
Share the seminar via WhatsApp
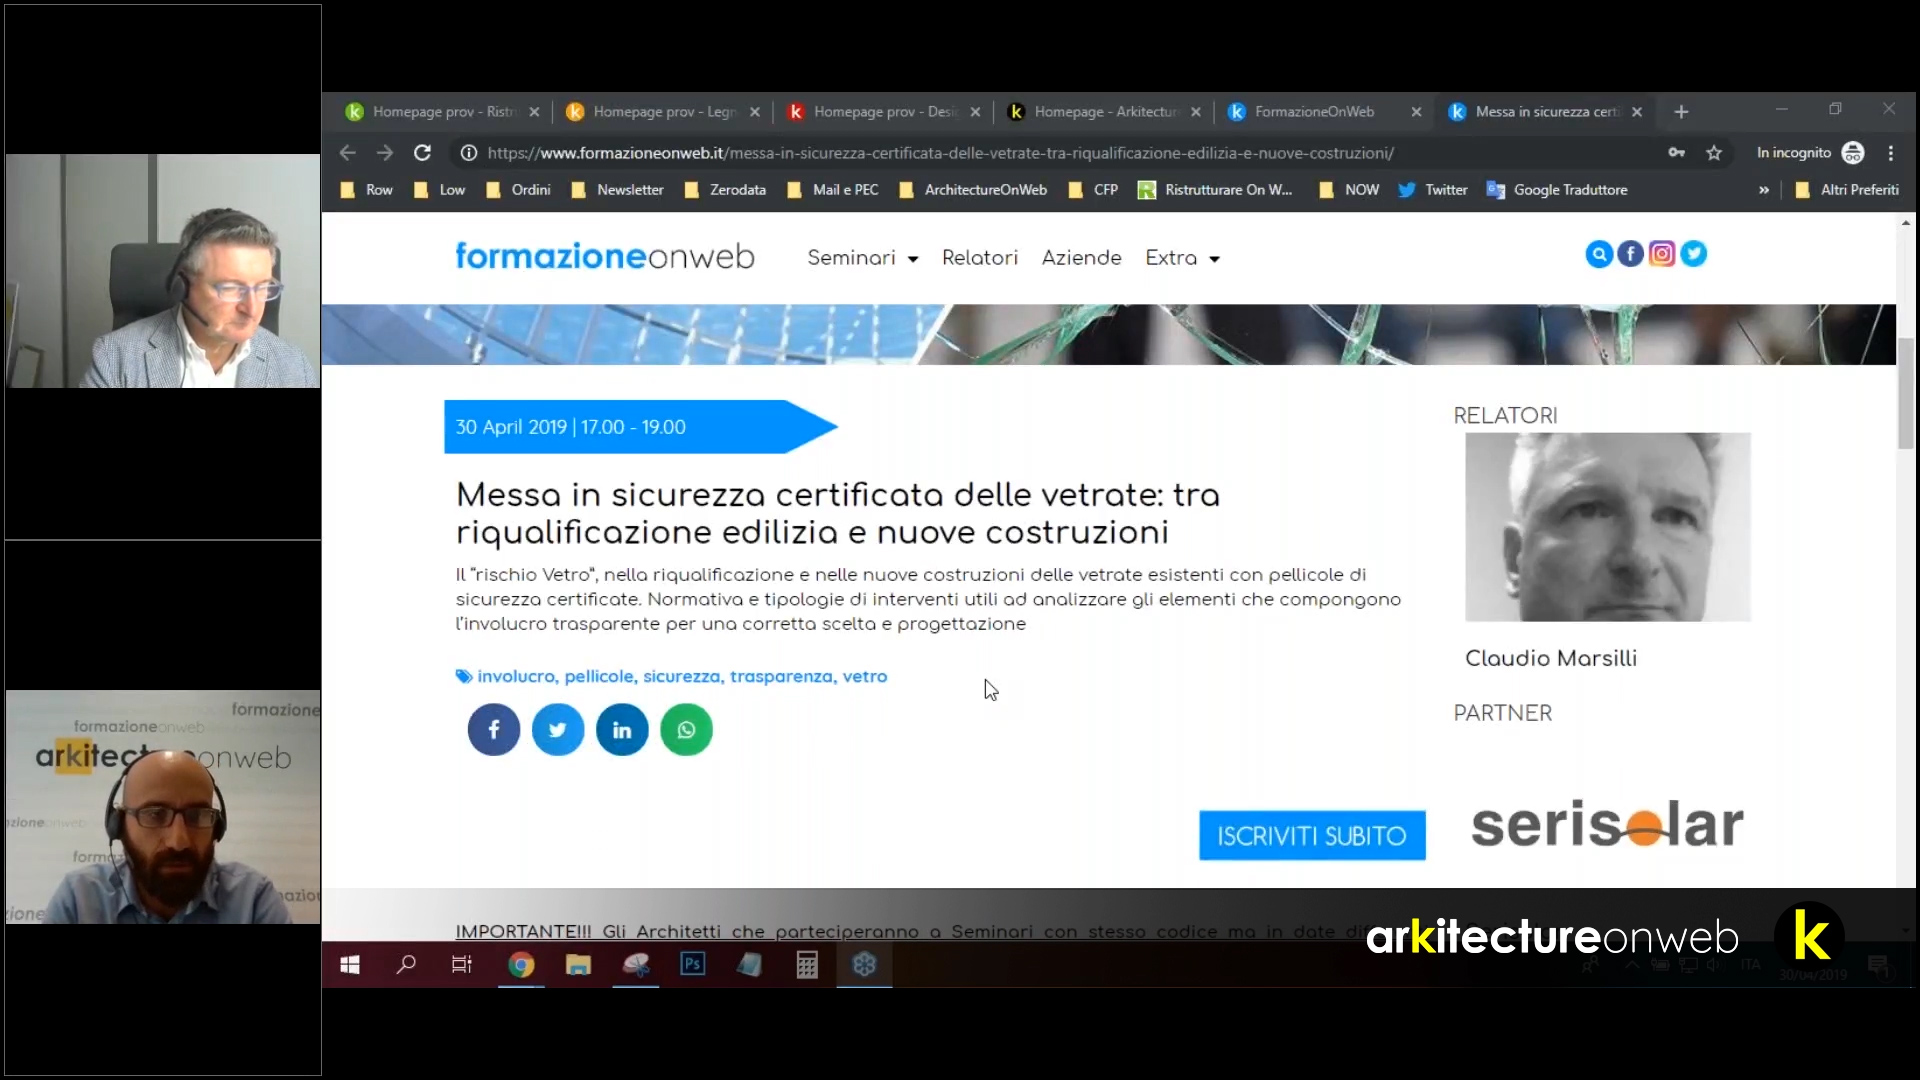point(686,730)
